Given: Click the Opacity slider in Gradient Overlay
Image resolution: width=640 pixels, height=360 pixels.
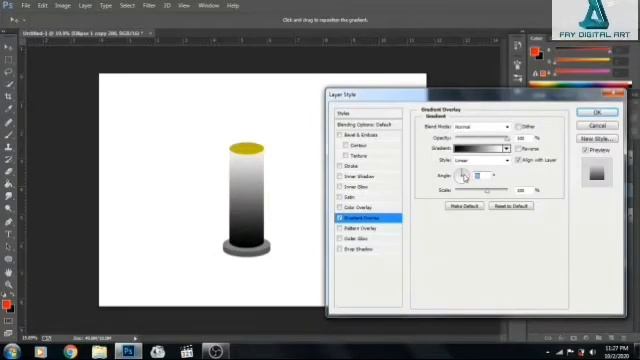Looking at the screenshot, I should pyautogui.click(x=482, y=138).
